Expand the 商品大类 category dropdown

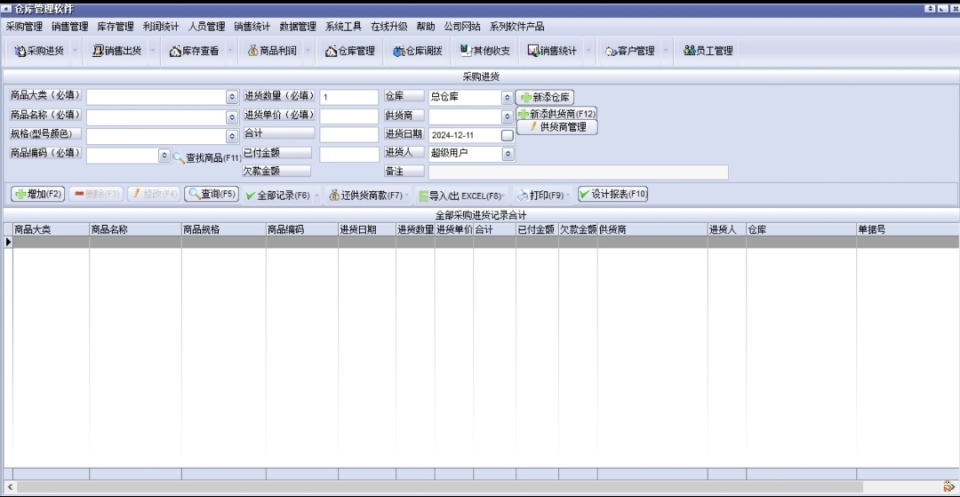click(x=231, y=98)
